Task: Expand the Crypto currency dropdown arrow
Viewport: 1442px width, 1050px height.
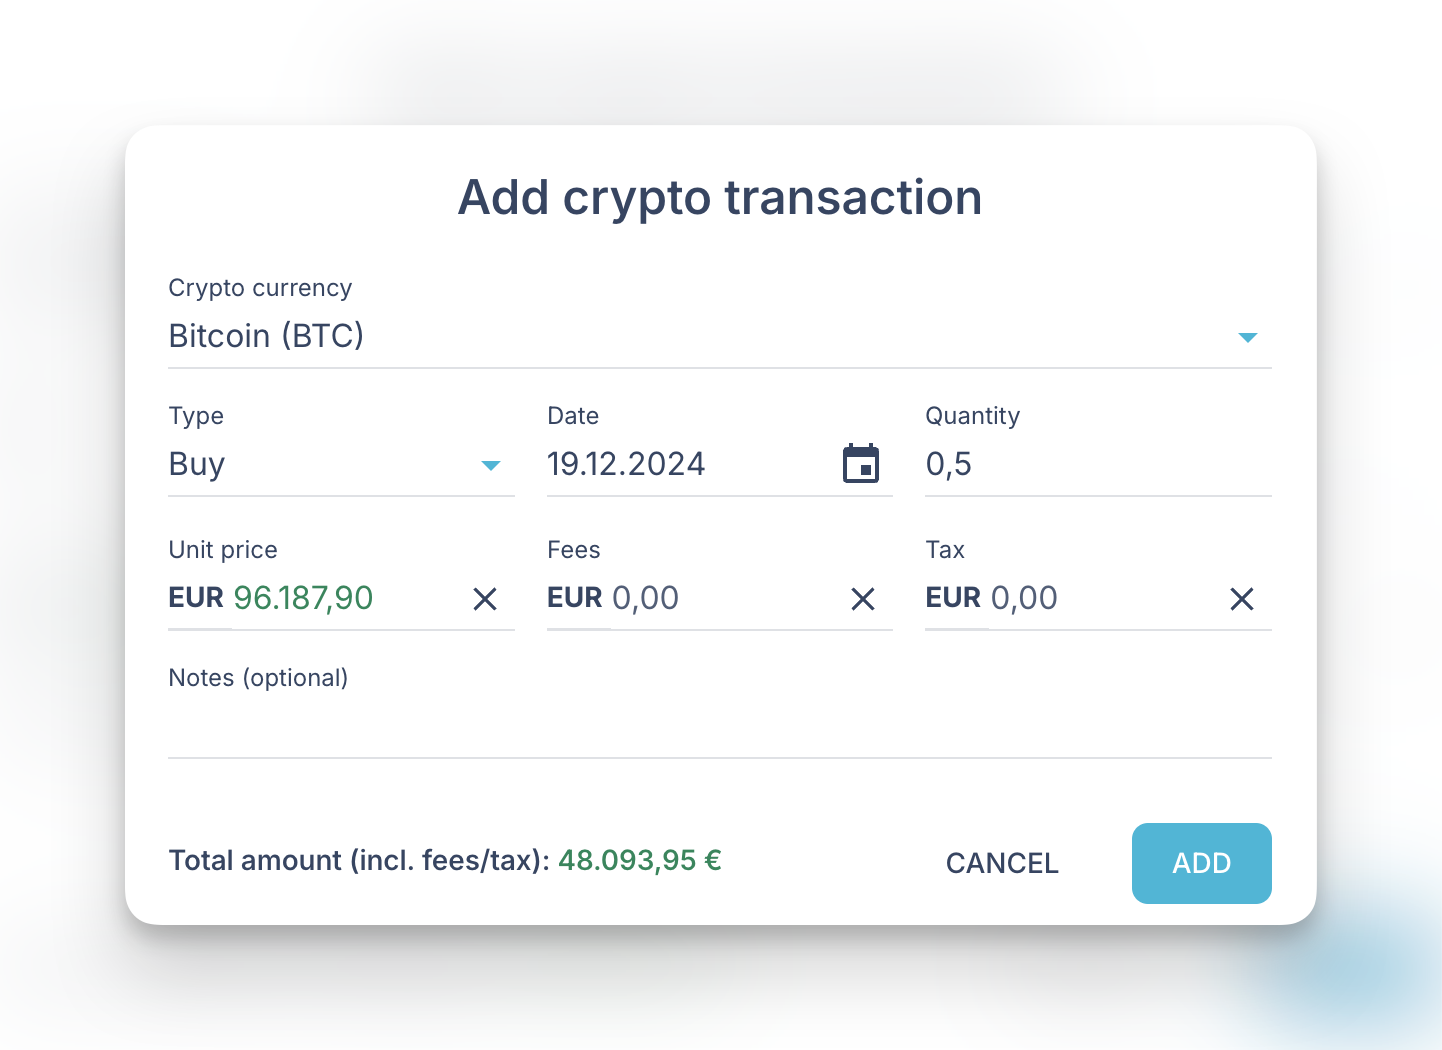Action: [x=1247, y=337]
